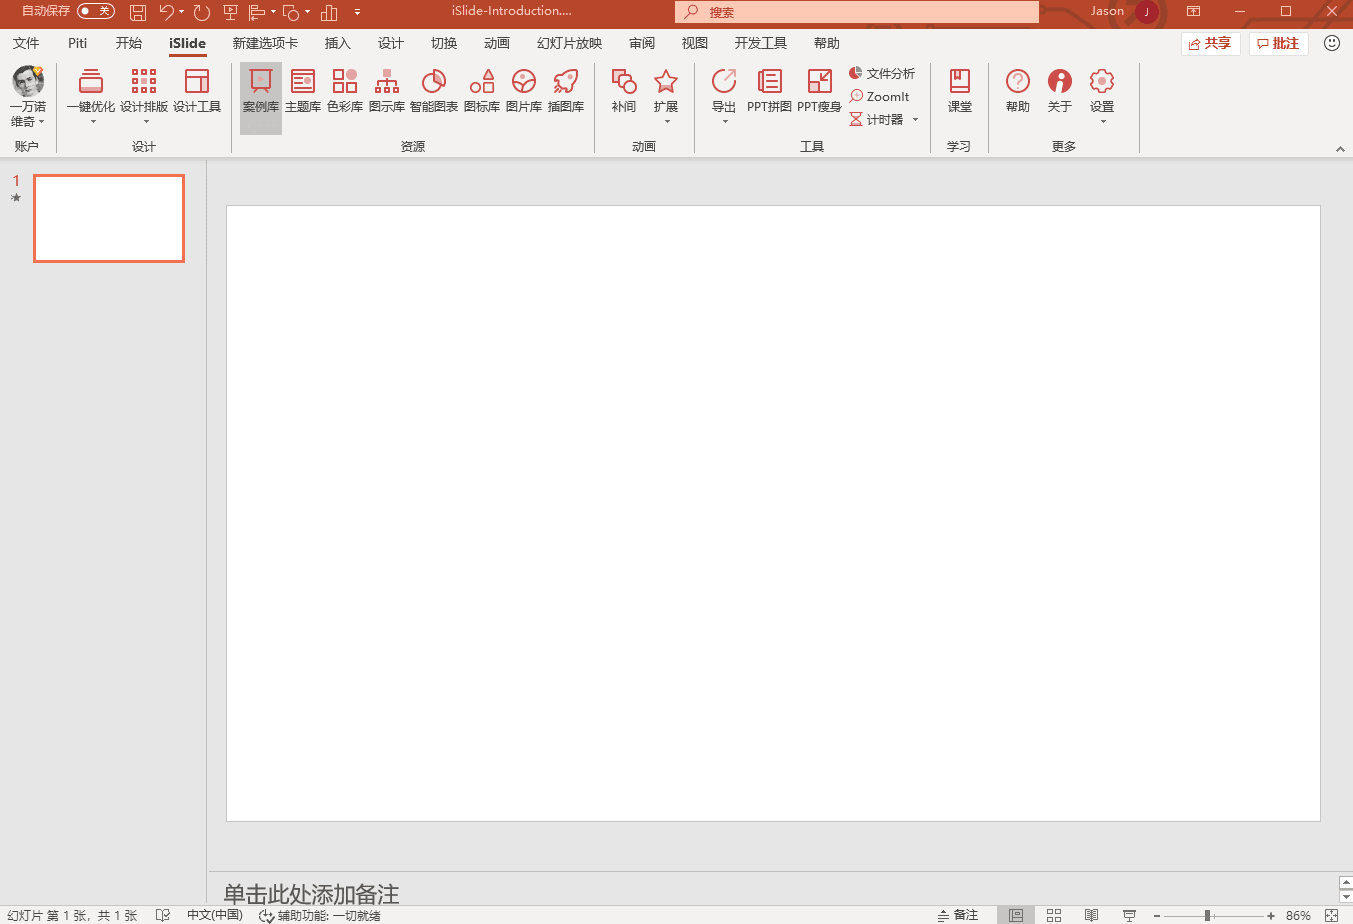Viewport: 1353px width, 924px height.
Task: Click the 86% zoom level
Action: click(1298, 915)
